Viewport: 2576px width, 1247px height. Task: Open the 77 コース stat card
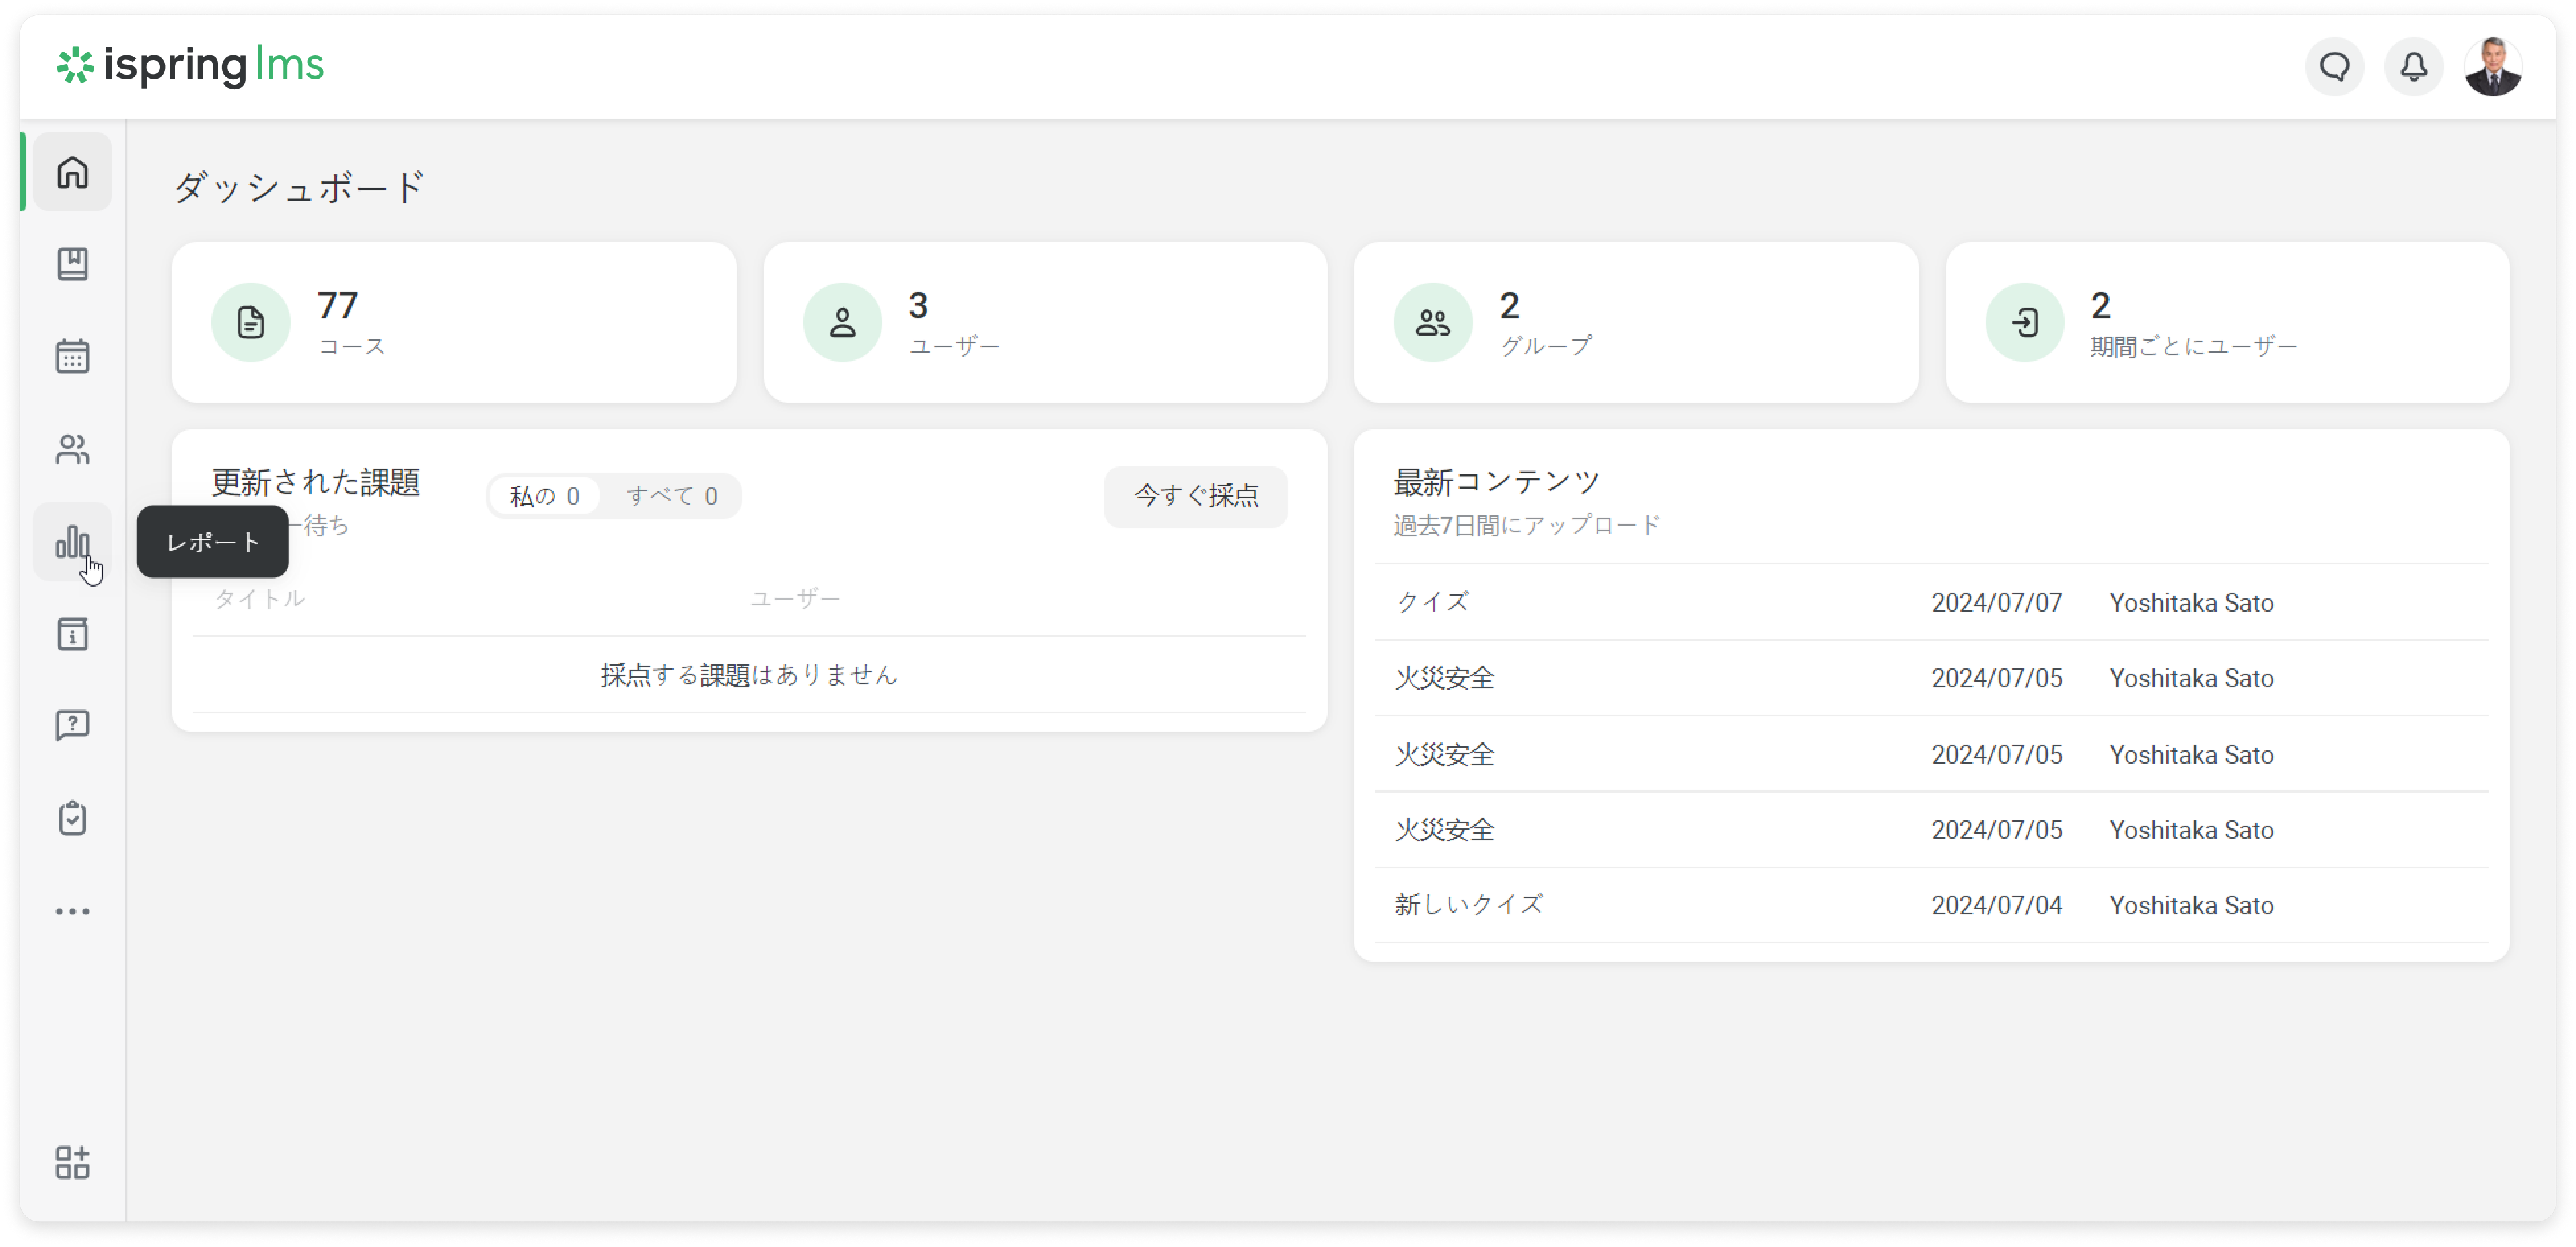pyautogui.click(x=454, y=322)
